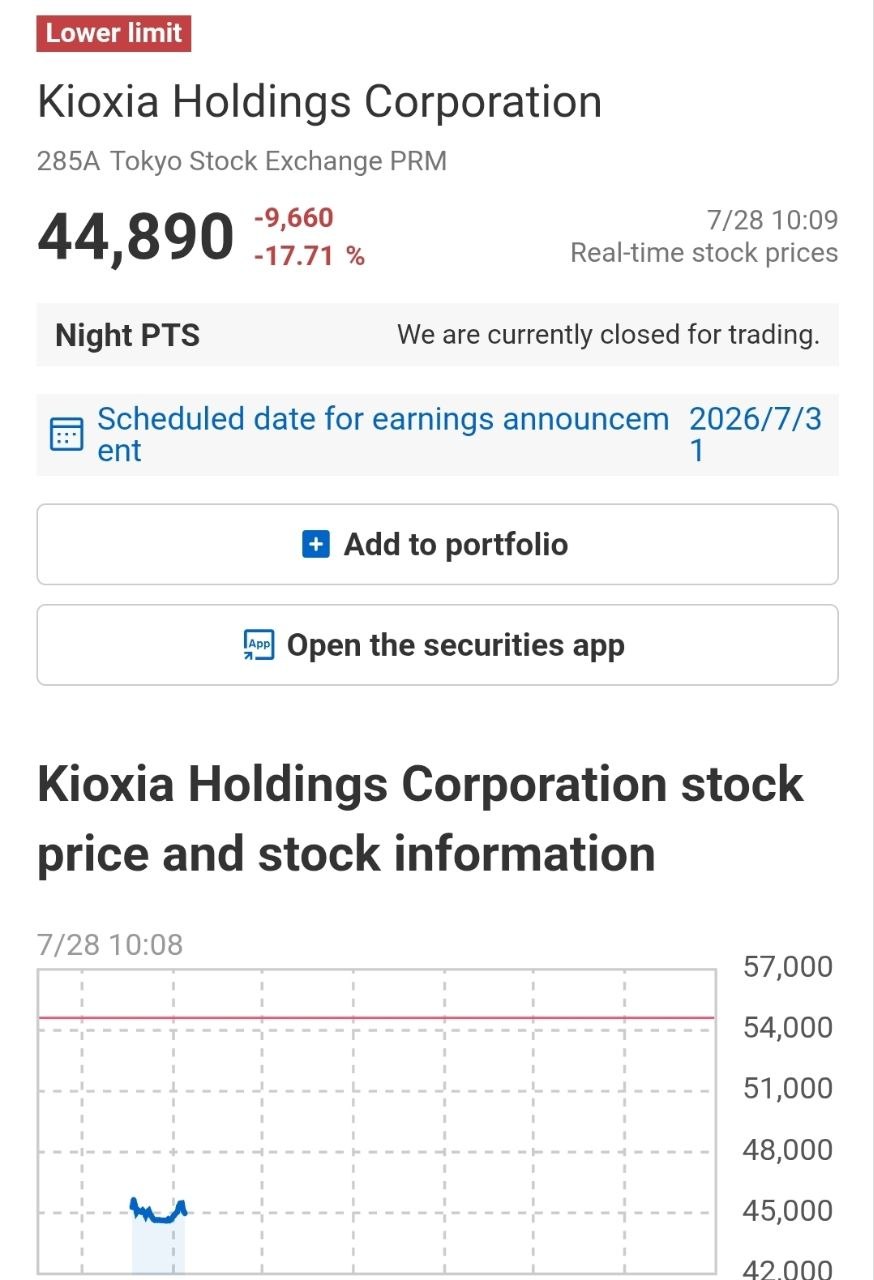Click the App icon on the securities app button
This screenshot has width=874, height=1280.
[x=259, y=645]
